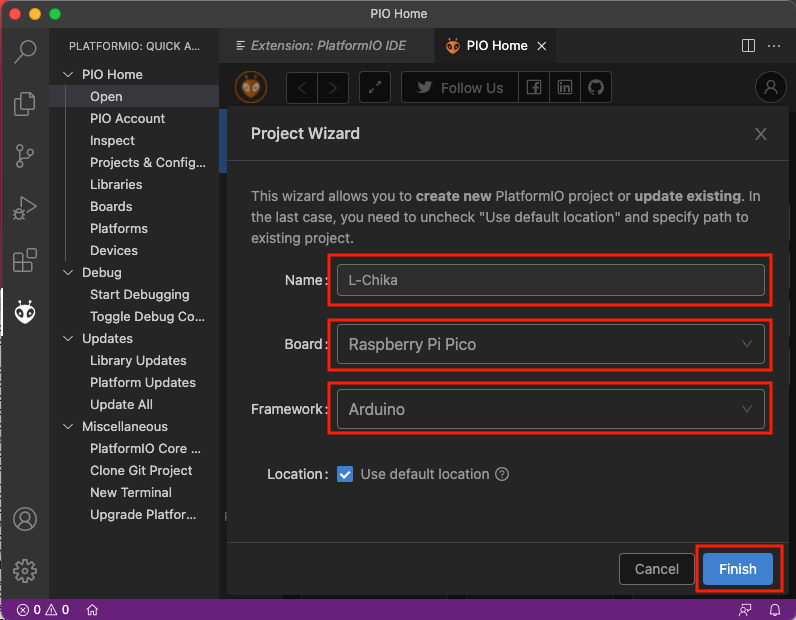Open the Manage gear icon
The height and width of the screenshot is (620, 796).
25,570
